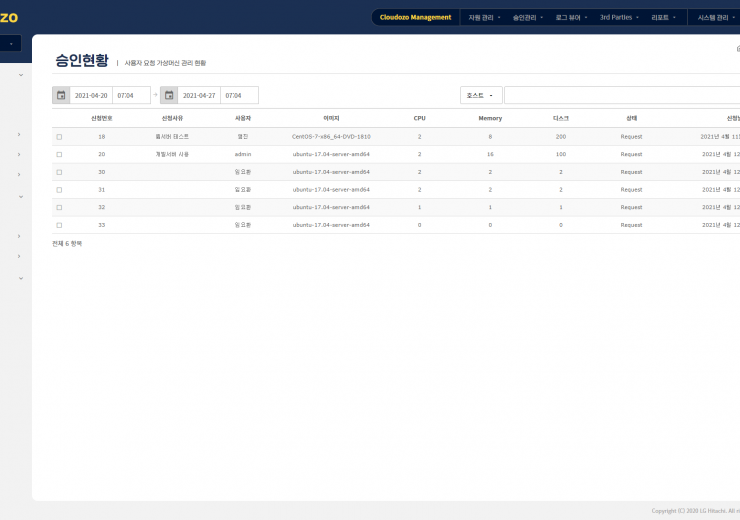Open the 승인관리 navigation menu
This screenshot has height=520, width=740.
[529, 17]
